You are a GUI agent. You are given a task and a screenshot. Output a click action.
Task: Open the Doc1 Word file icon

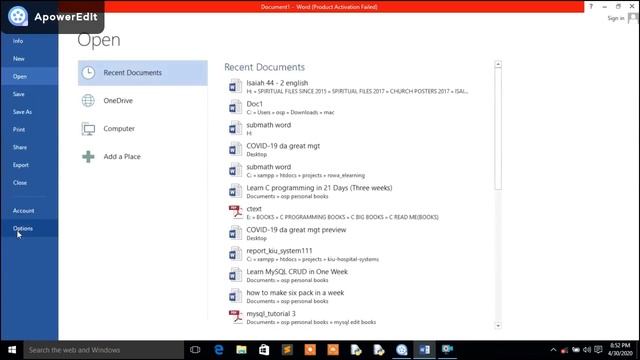click(x=235, y=107)
